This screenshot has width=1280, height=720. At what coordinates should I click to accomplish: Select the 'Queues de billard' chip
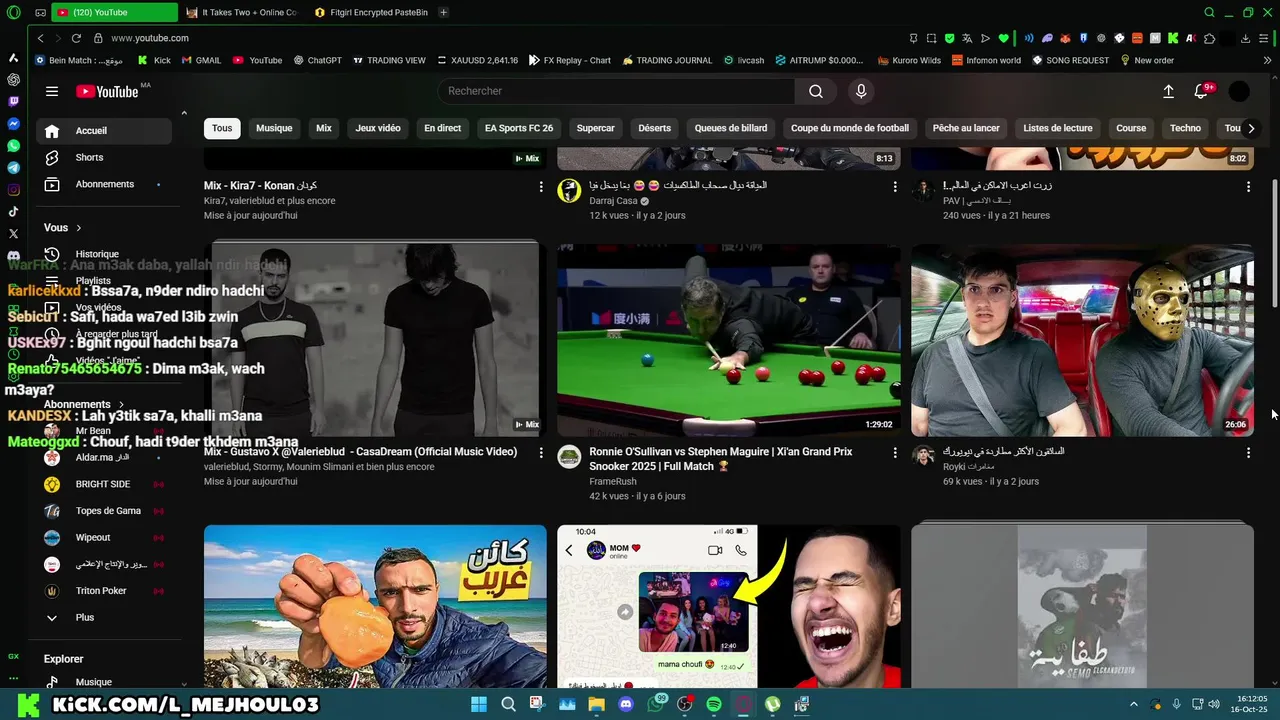731,128
